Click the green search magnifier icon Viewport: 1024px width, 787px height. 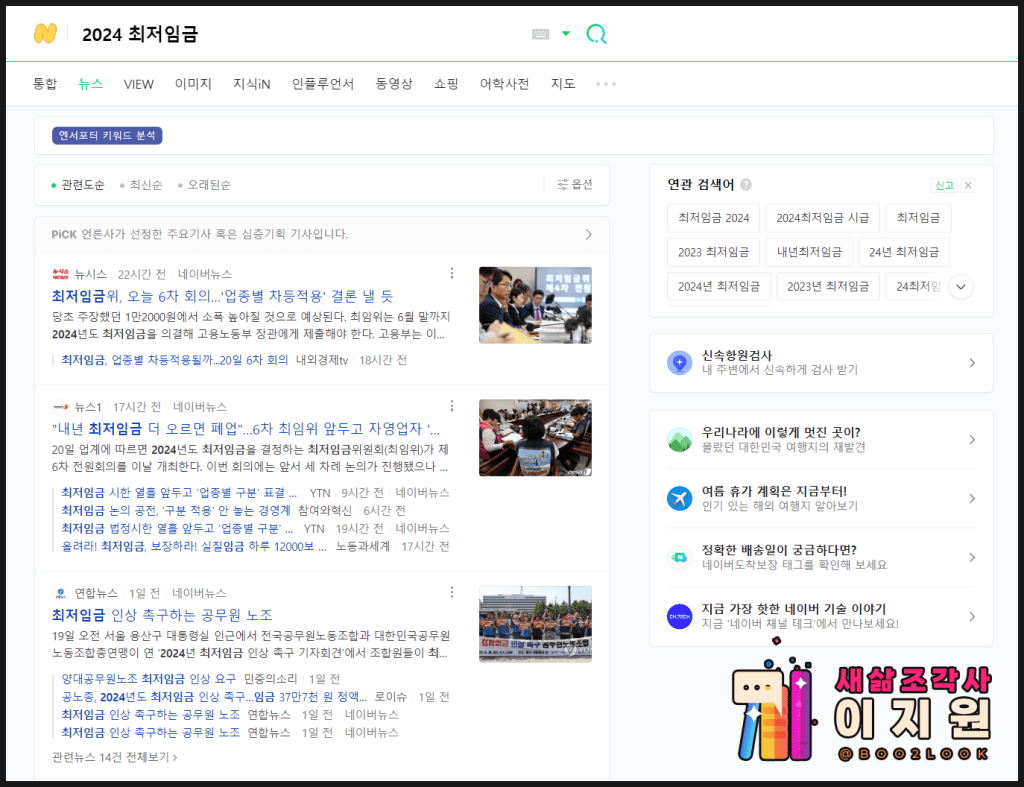click(596, 34)
